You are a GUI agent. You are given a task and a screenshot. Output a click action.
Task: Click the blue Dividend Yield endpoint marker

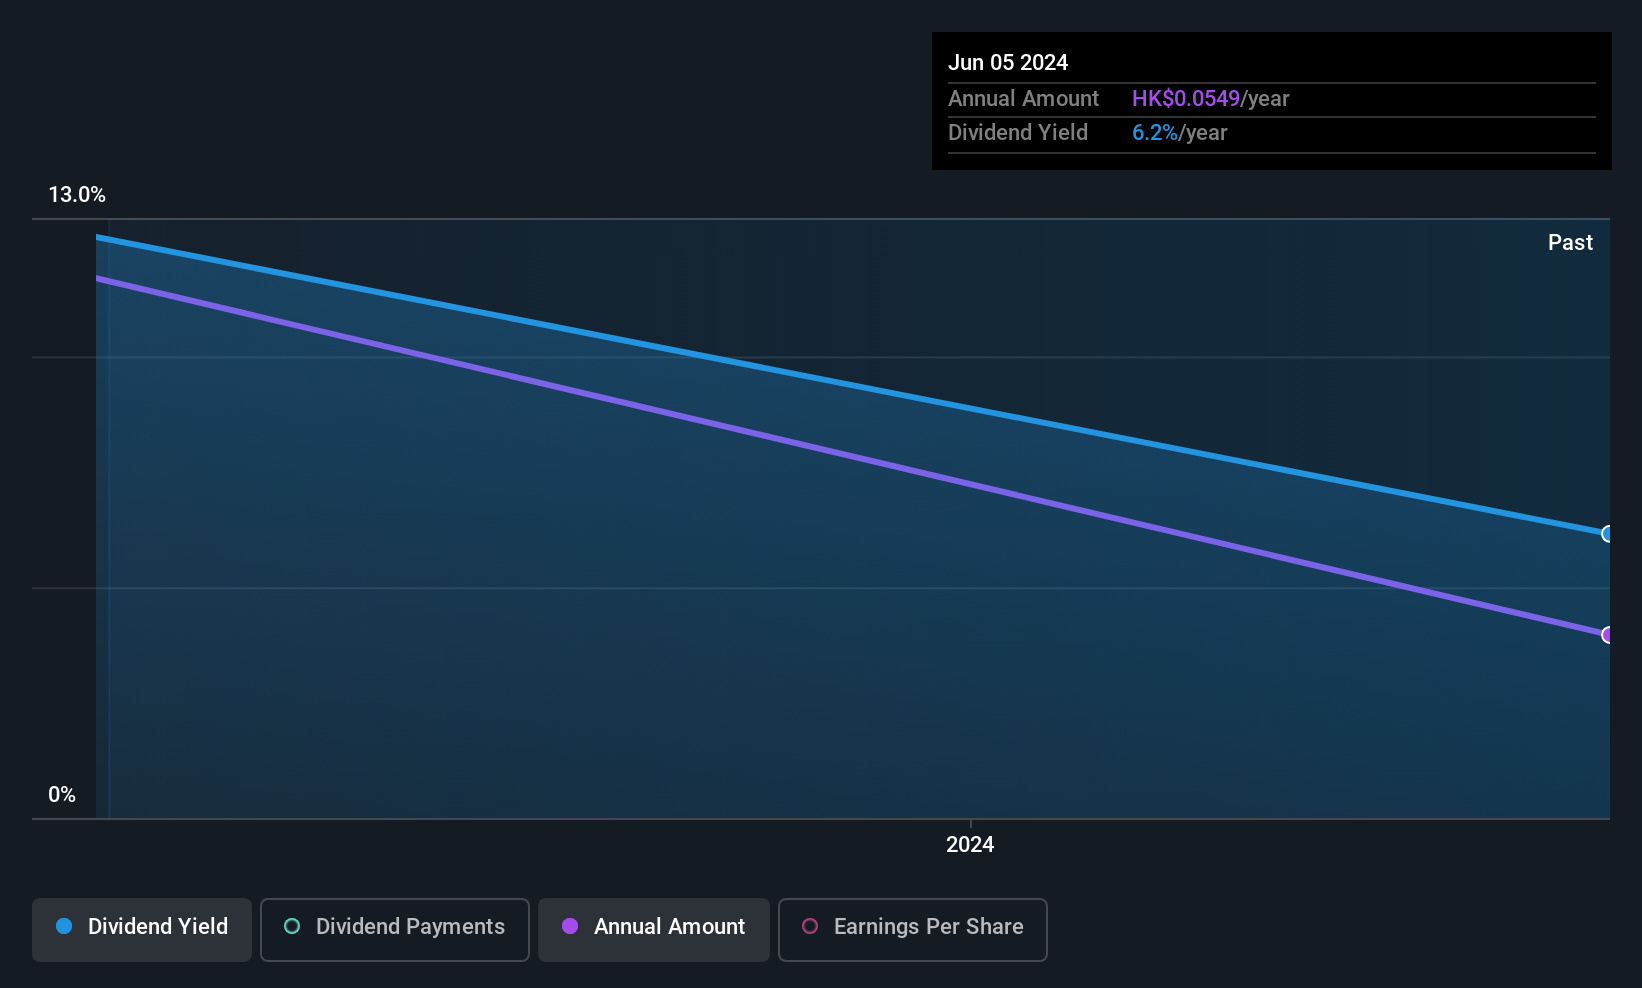tap(1608, 534)
